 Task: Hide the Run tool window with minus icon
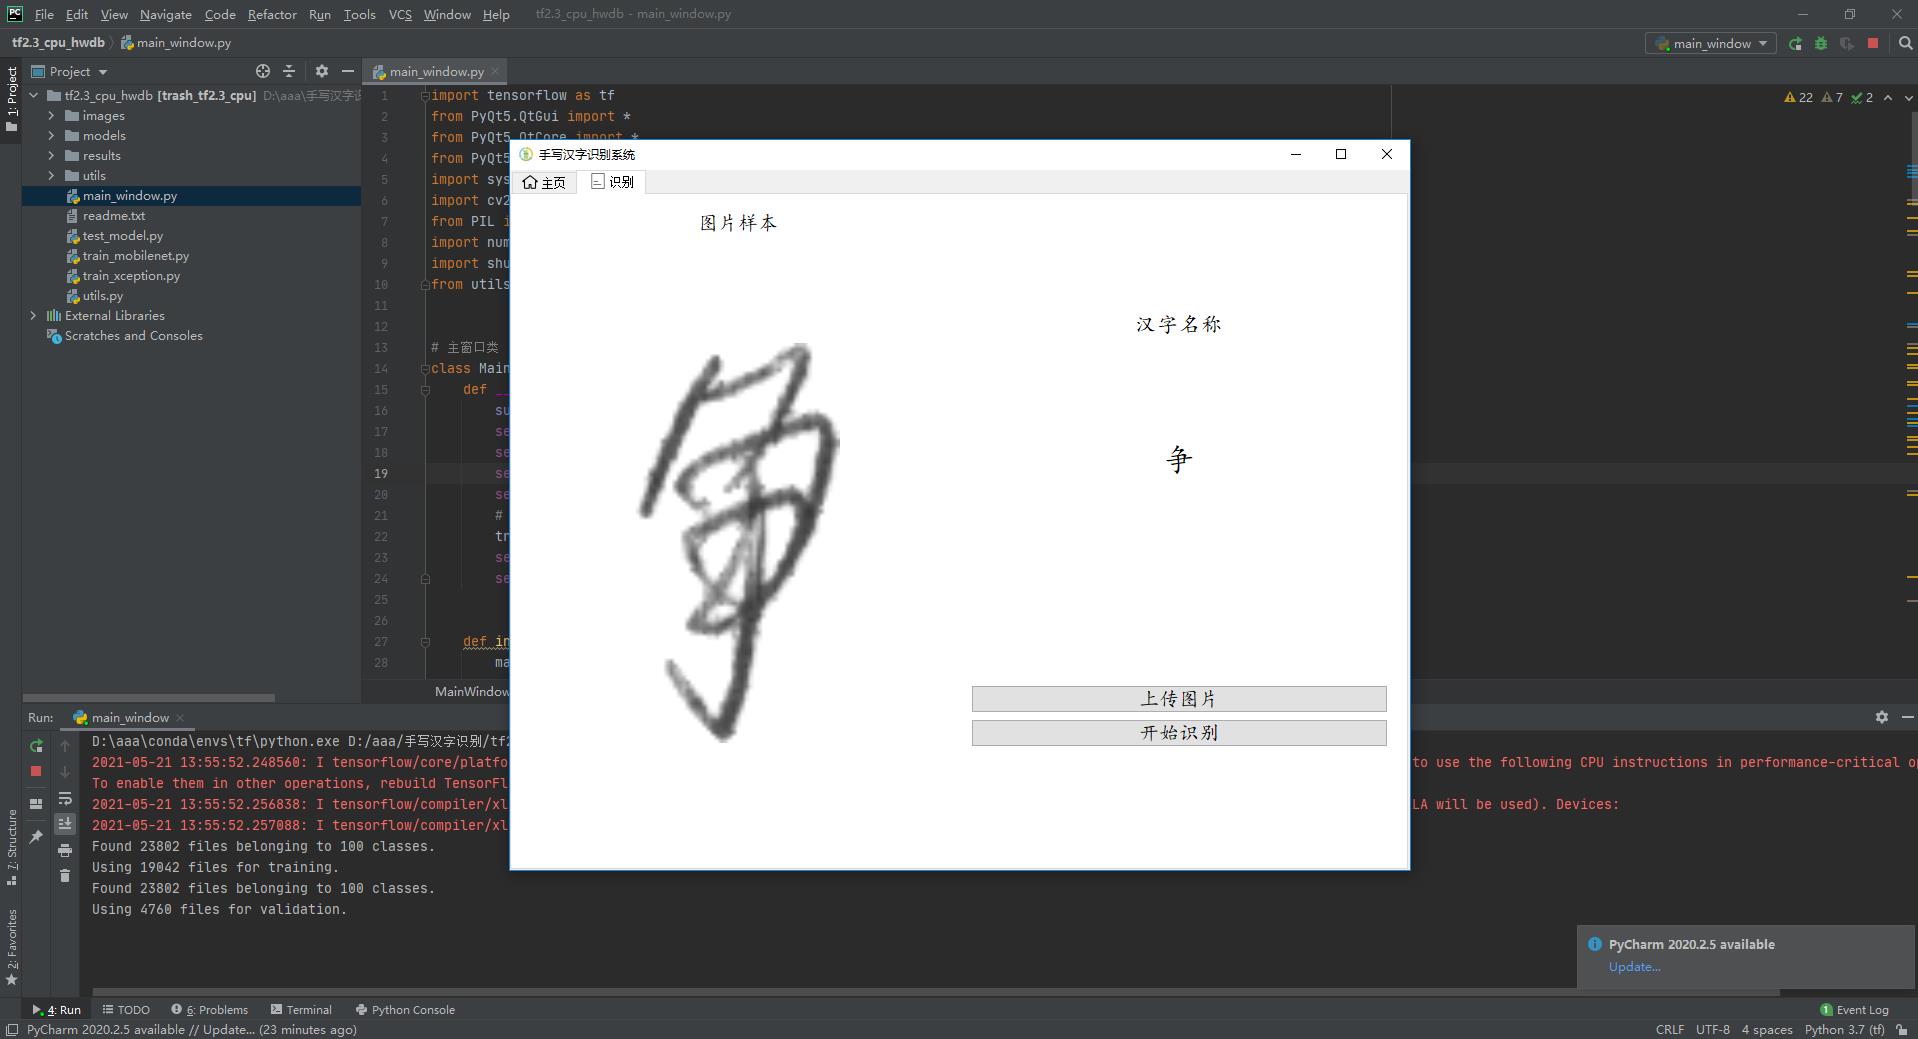[x=1906, y=717]
